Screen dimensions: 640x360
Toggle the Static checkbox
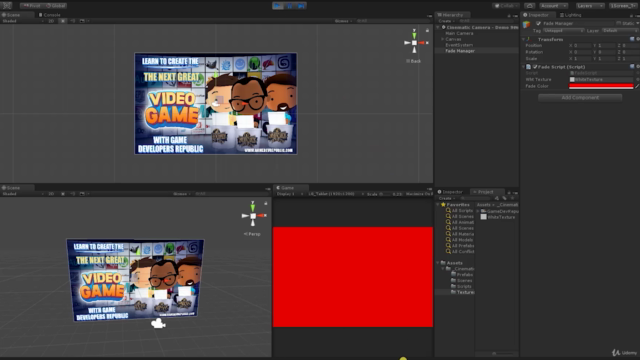tap(618, 23)
